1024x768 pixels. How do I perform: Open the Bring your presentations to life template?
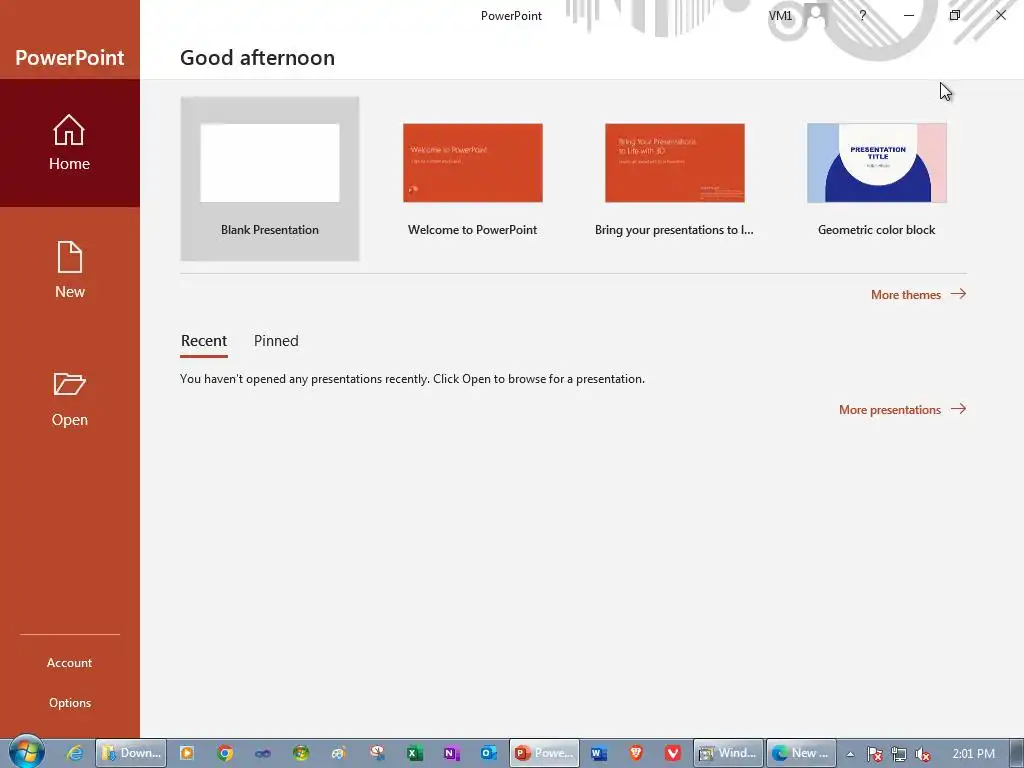pyautogui.click(x=674, y=179)
